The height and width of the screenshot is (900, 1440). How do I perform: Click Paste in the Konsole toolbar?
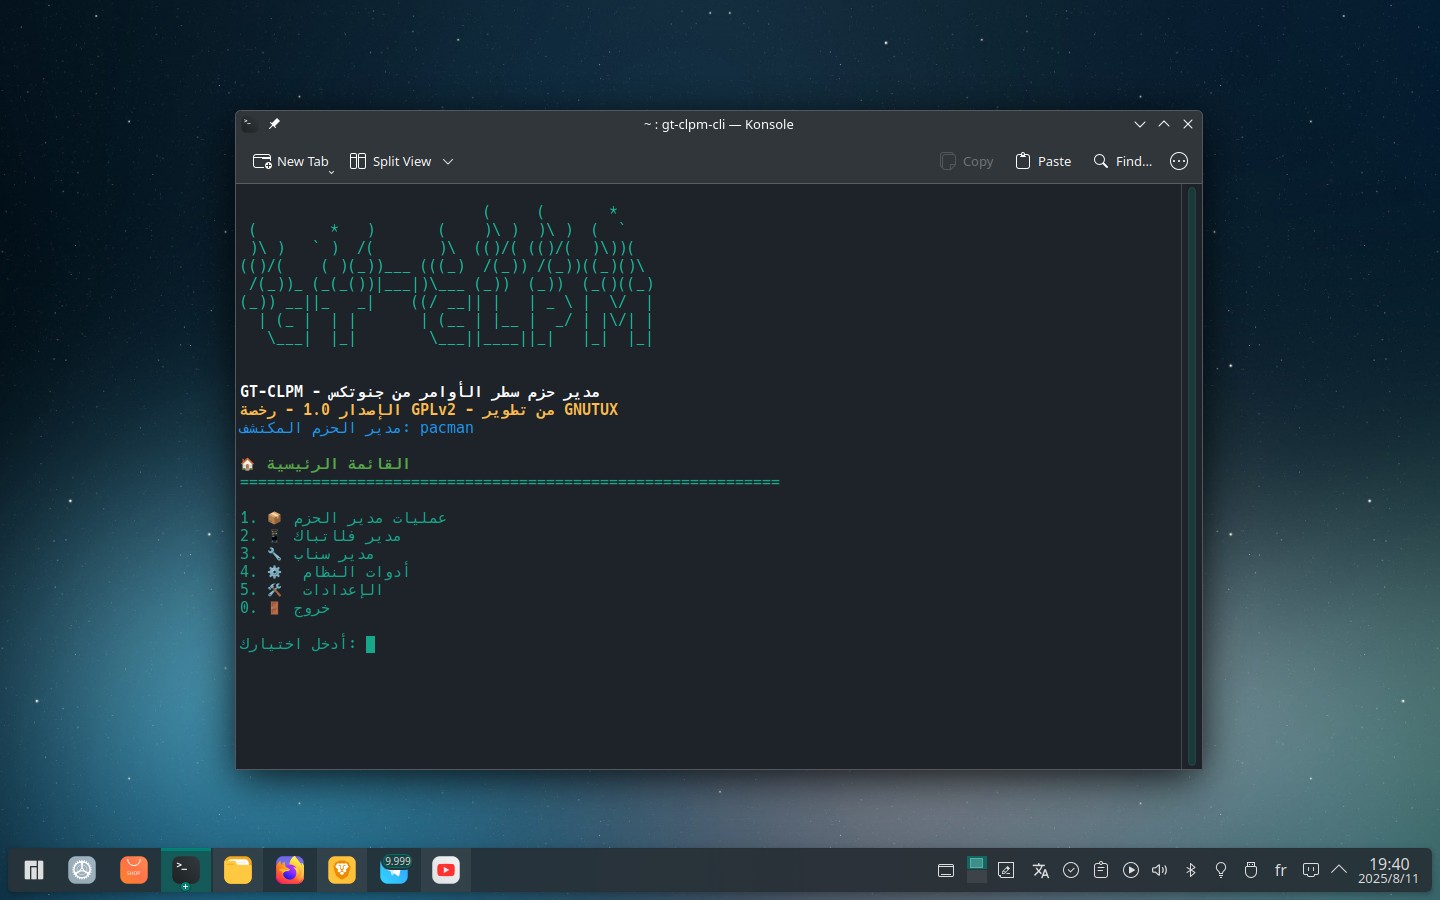click(x=1043, y=161)
